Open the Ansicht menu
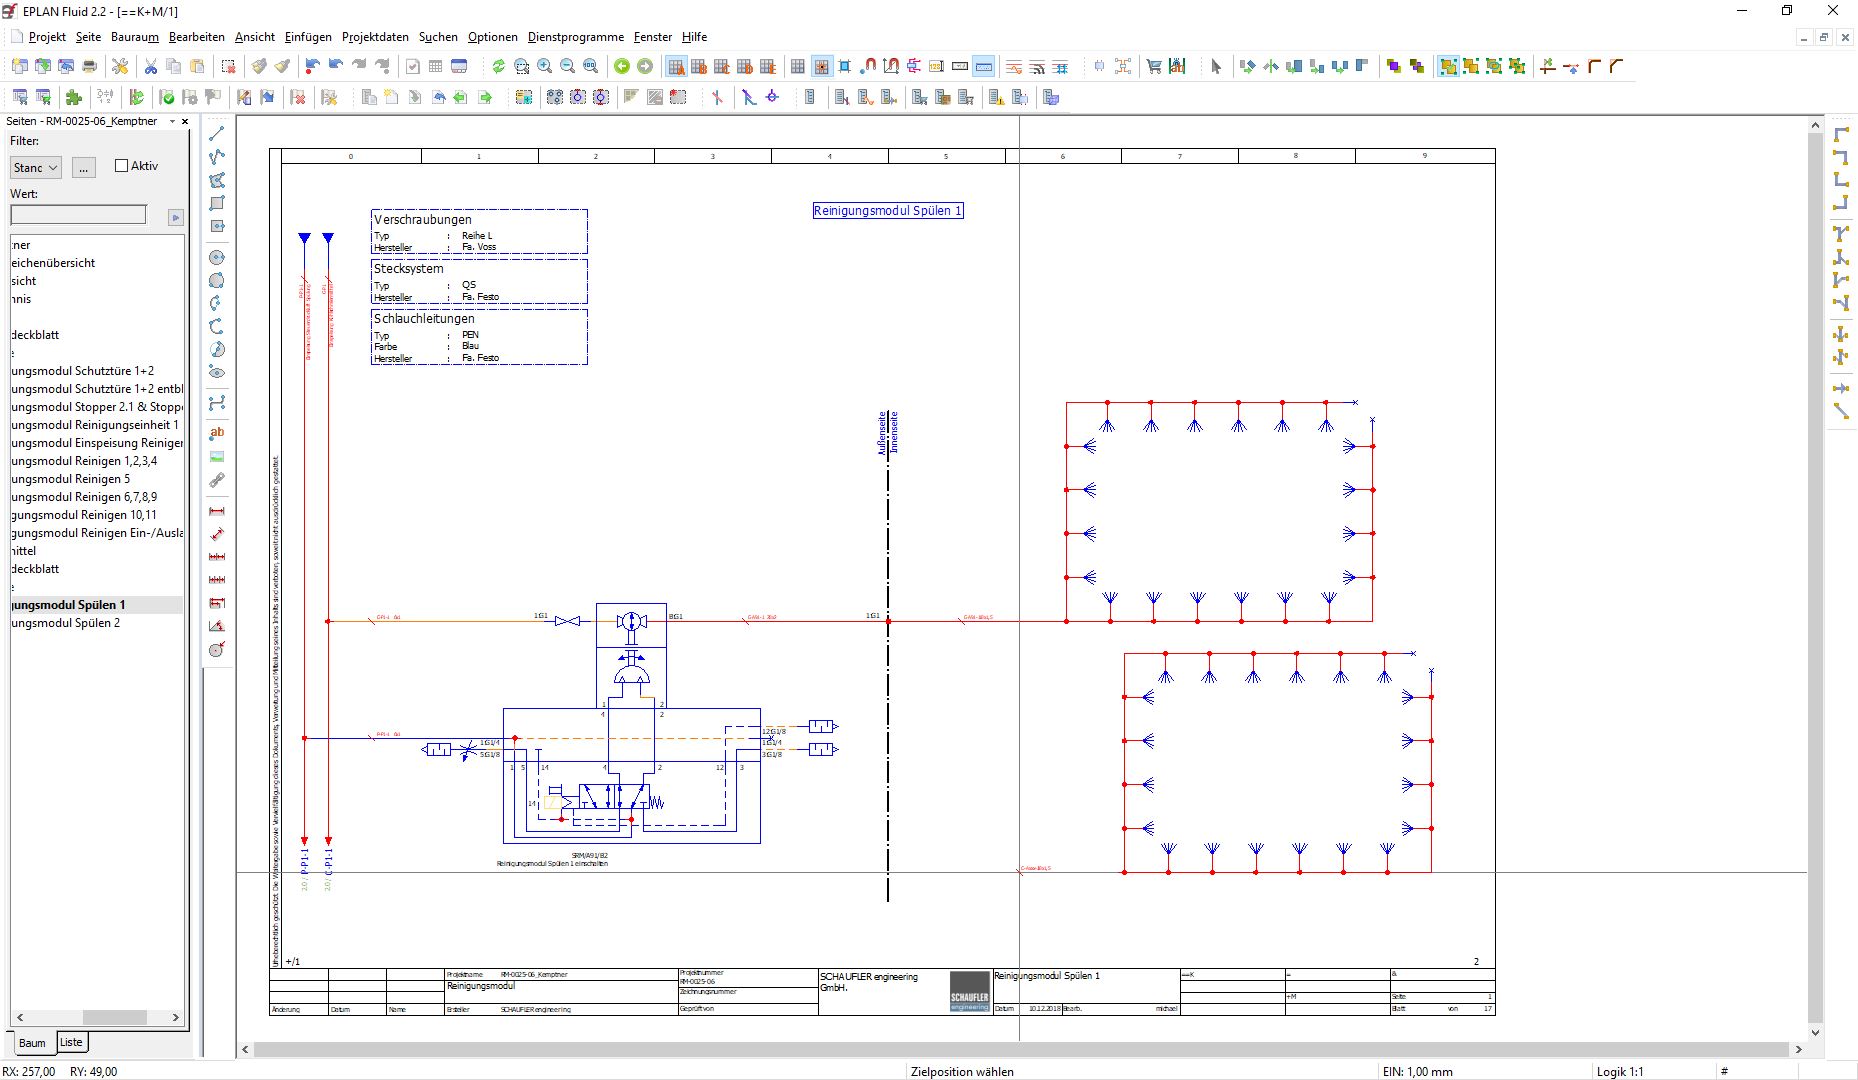This screenshot has height=1080, width=1858. (255, 37)
